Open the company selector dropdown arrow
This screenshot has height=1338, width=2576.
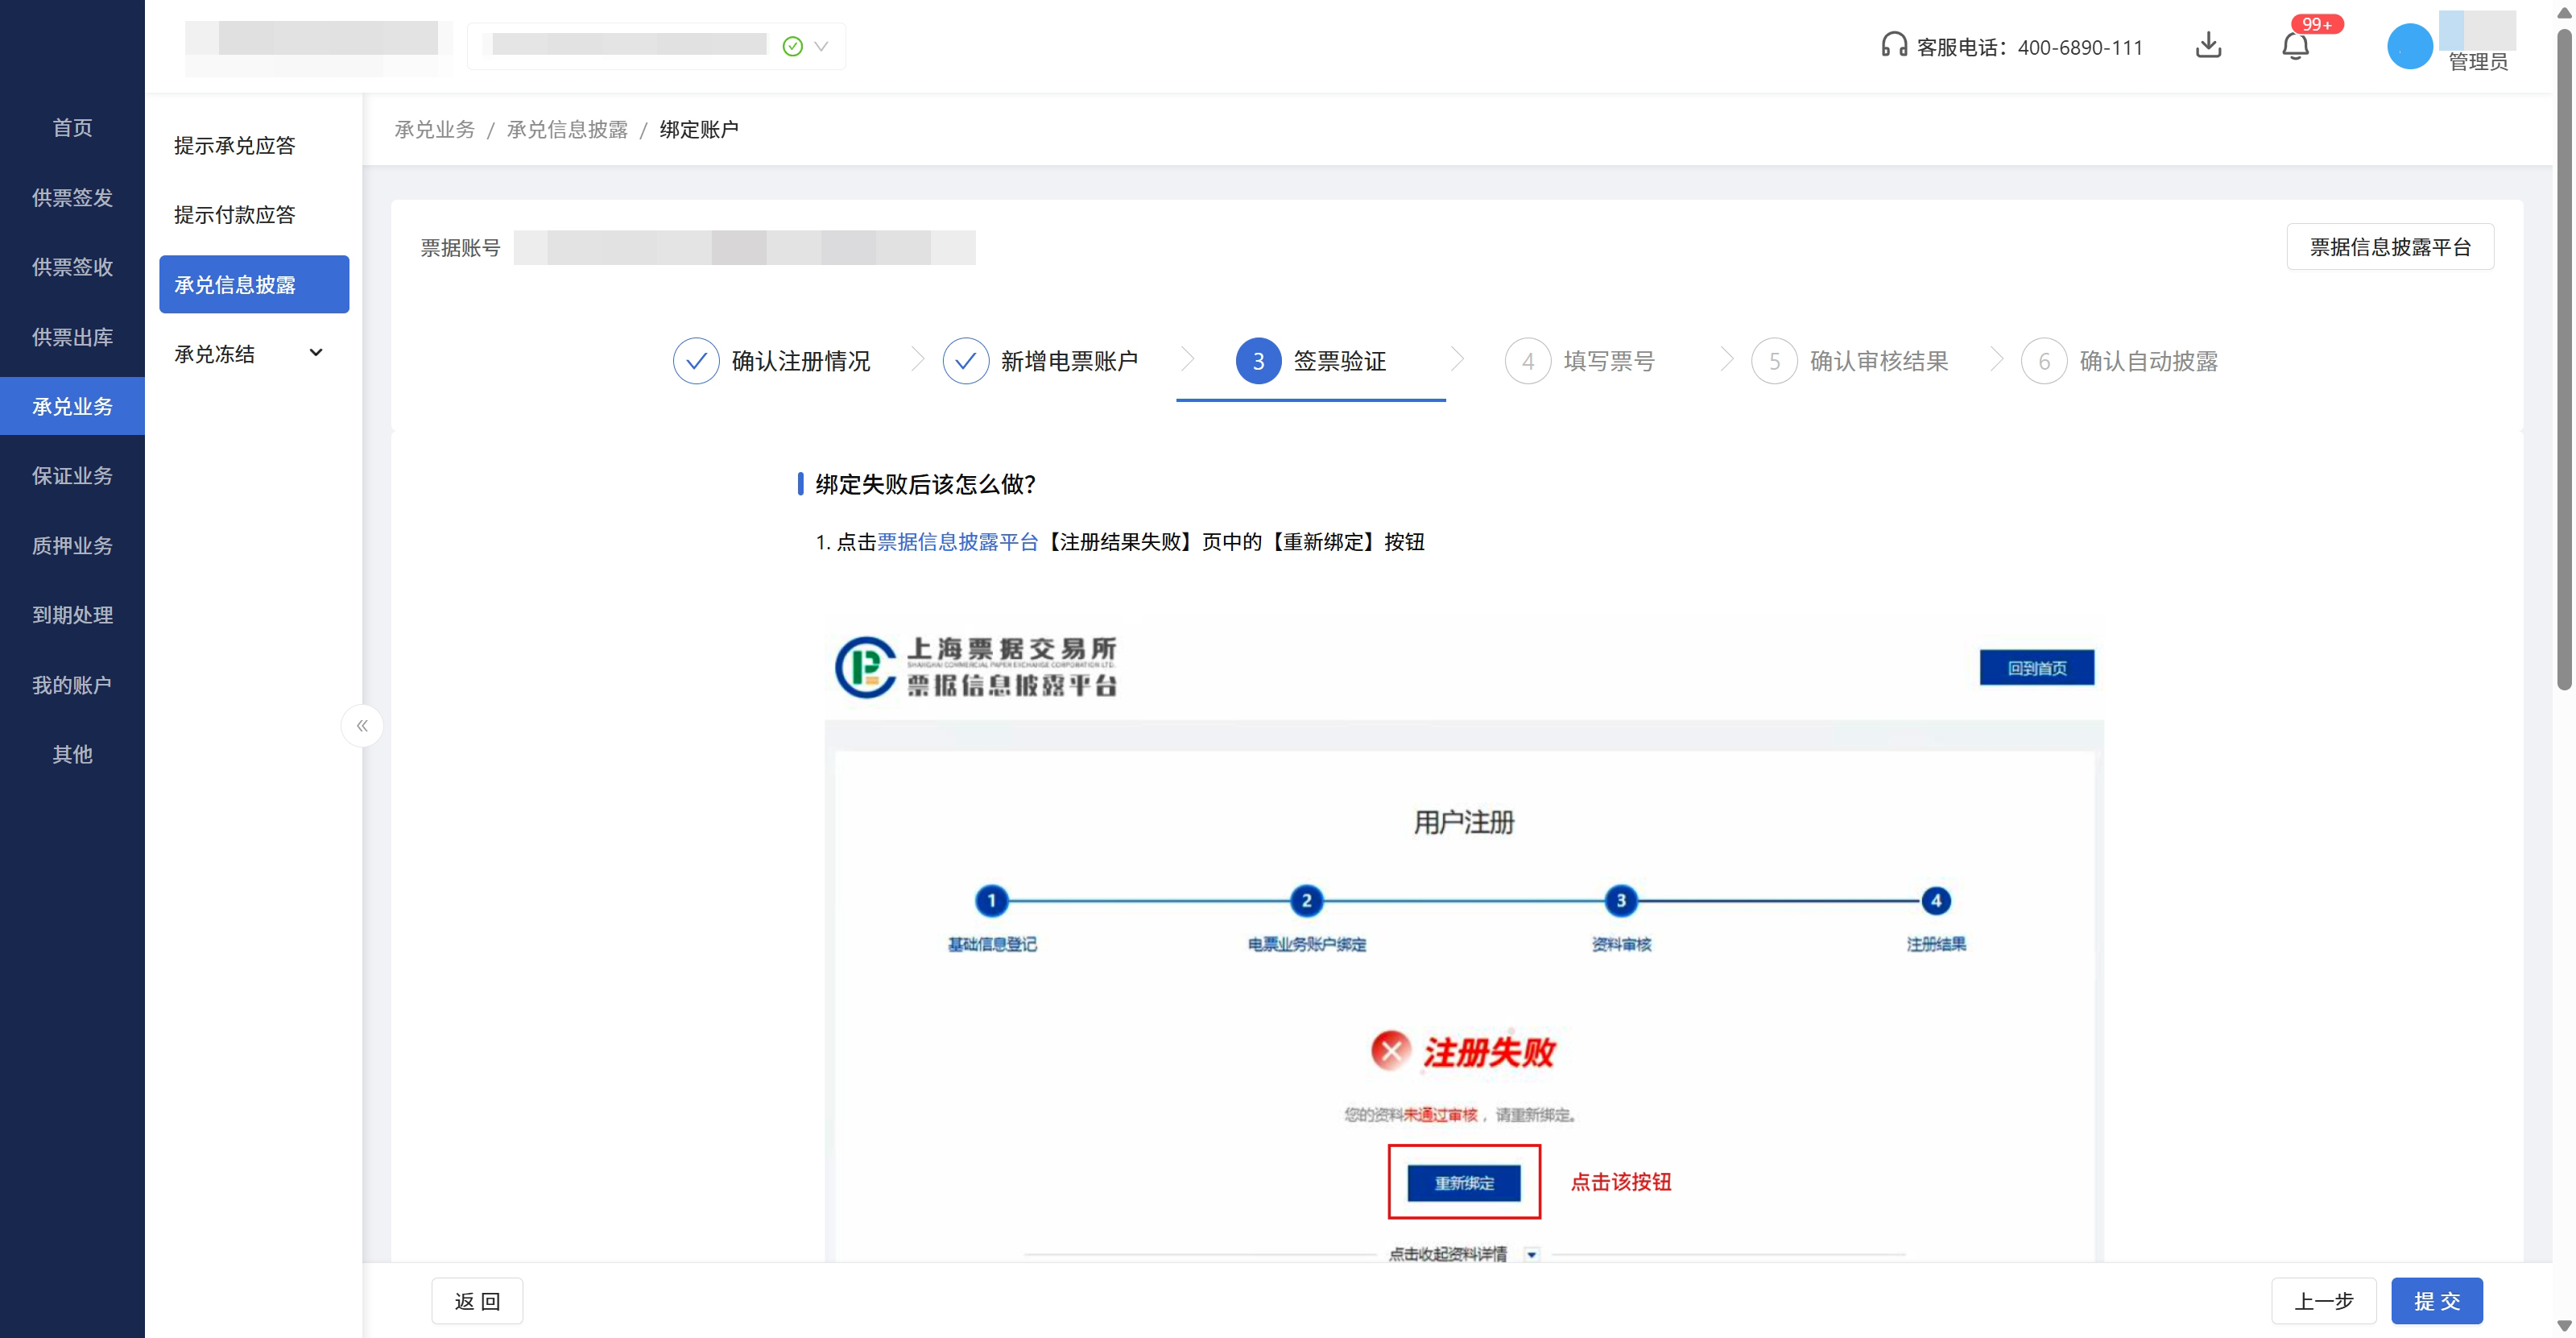(821, 46)
